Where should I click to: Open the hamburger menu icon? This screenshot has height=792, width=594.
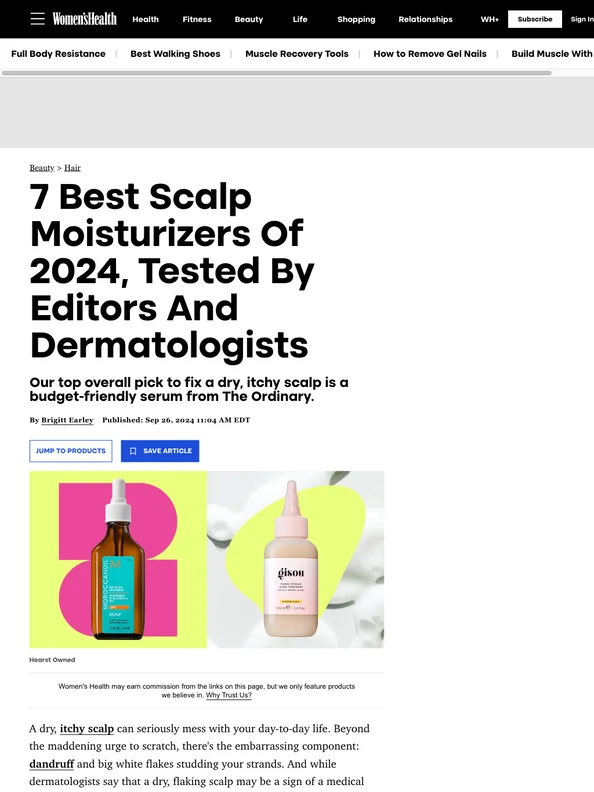coord(37,19)
